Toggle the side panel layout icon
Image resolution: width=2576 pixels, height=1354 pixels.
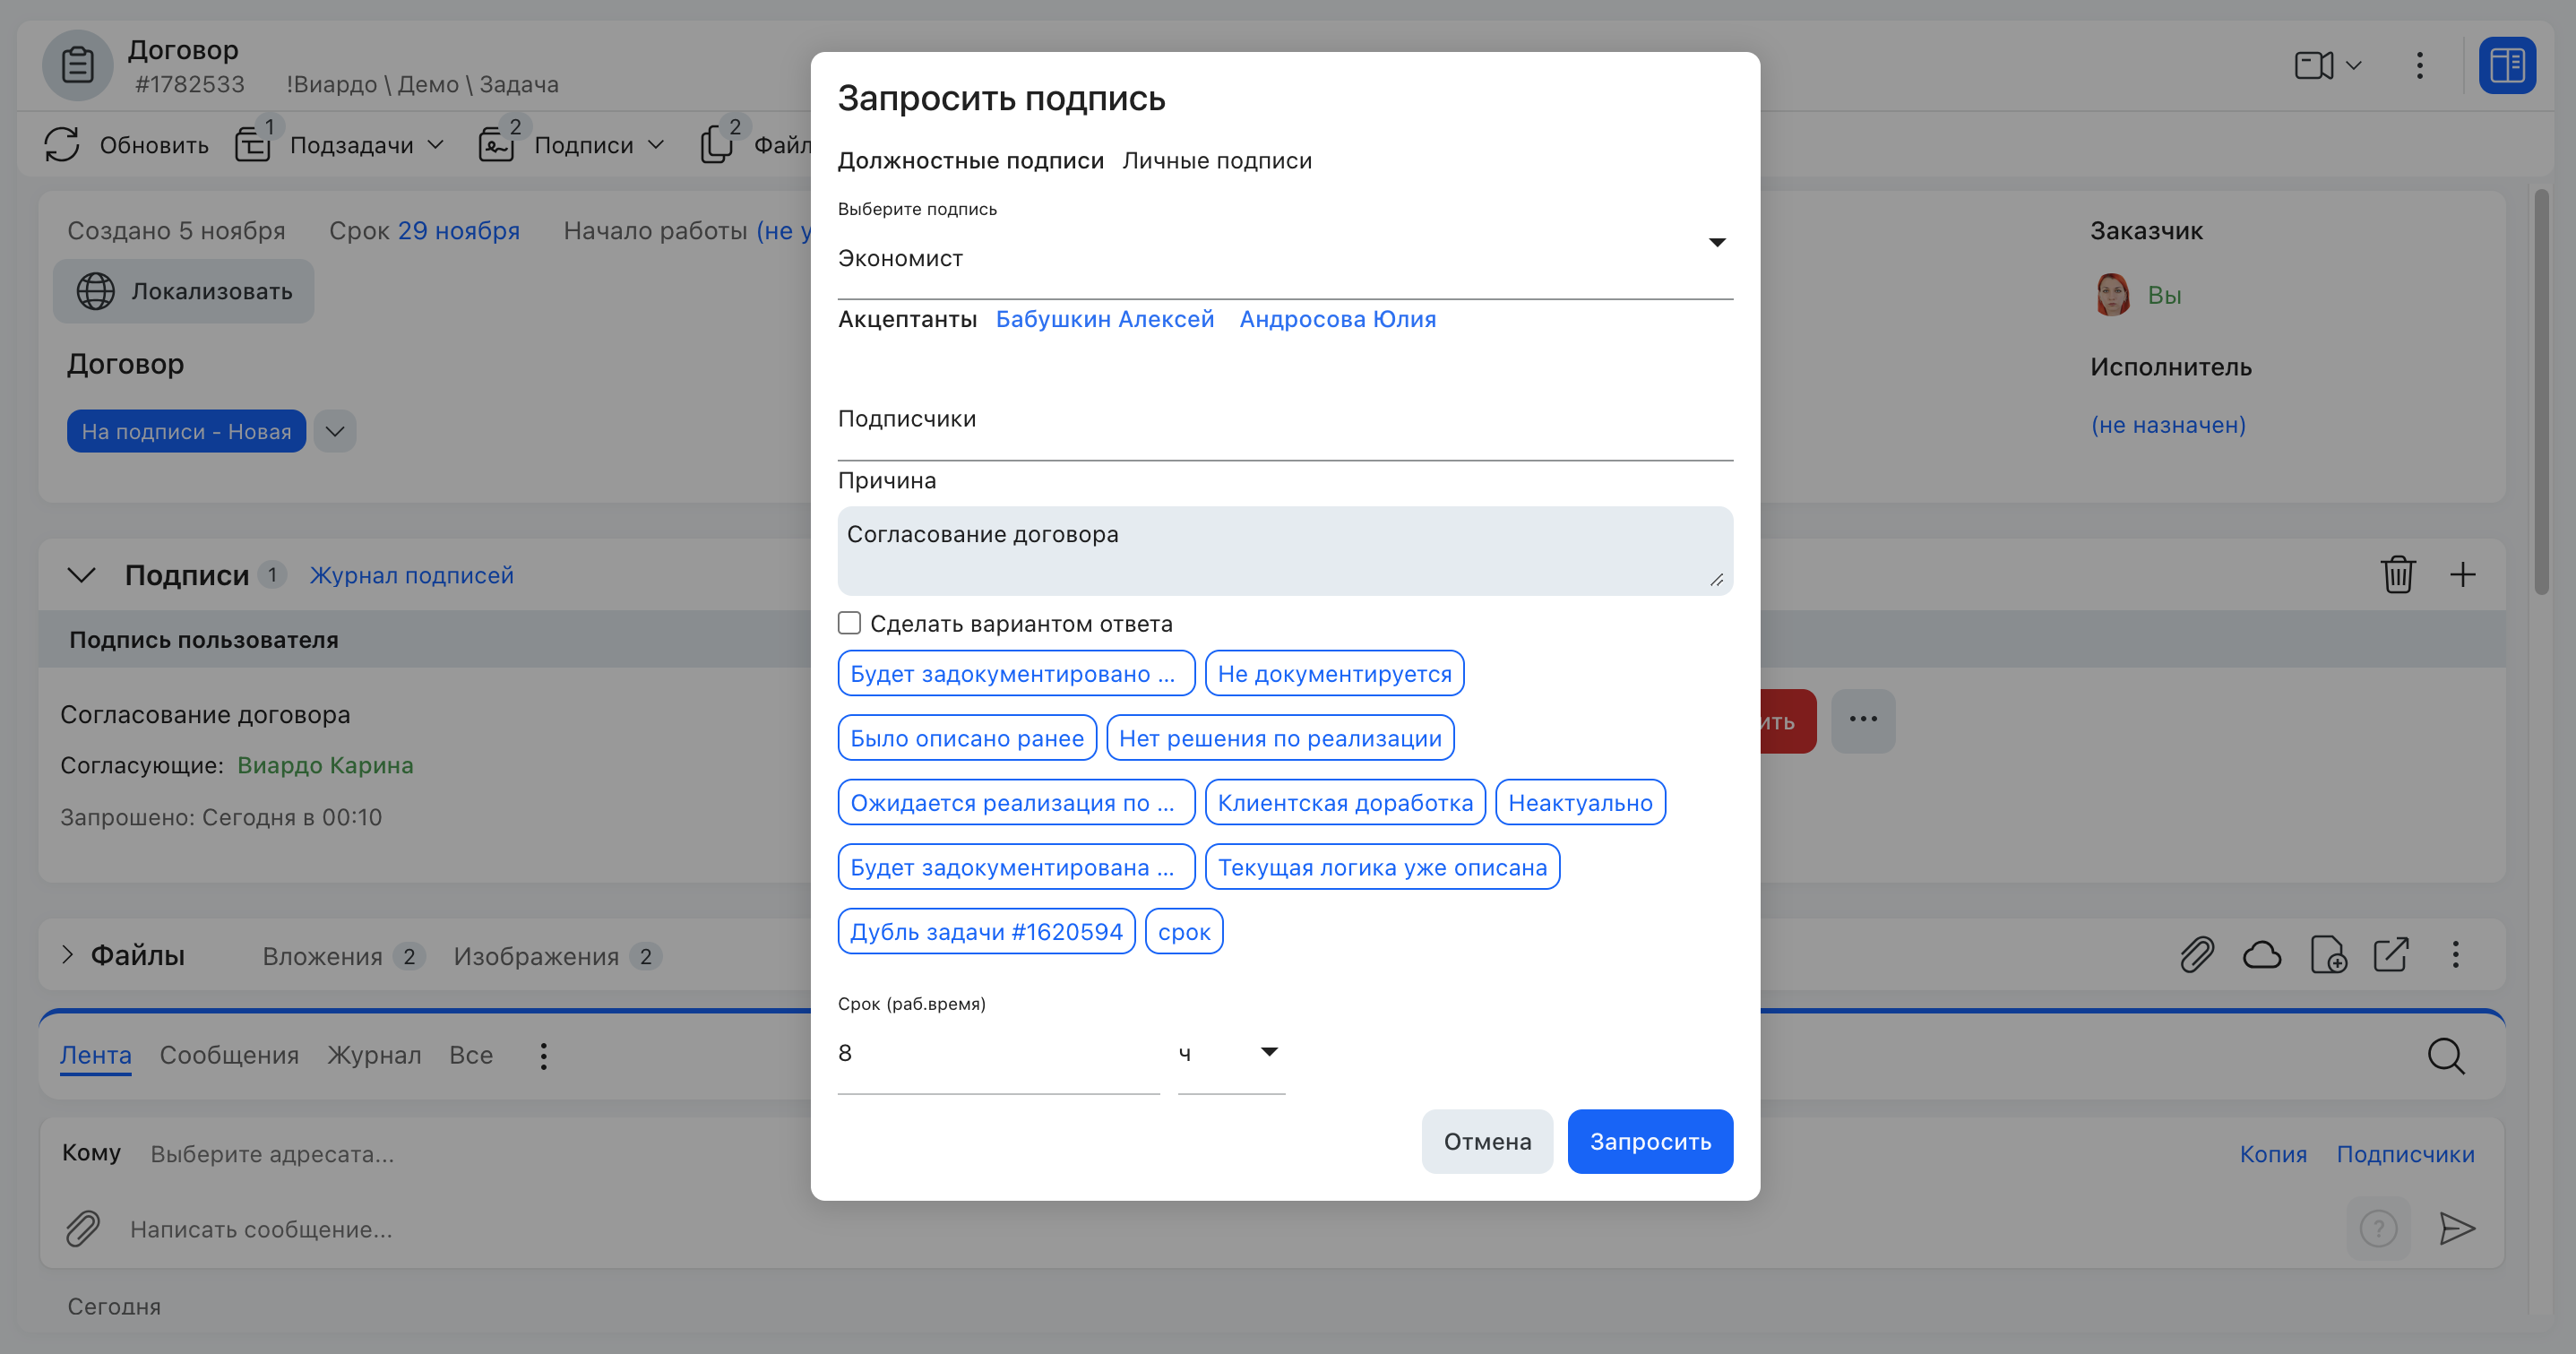2506,66
